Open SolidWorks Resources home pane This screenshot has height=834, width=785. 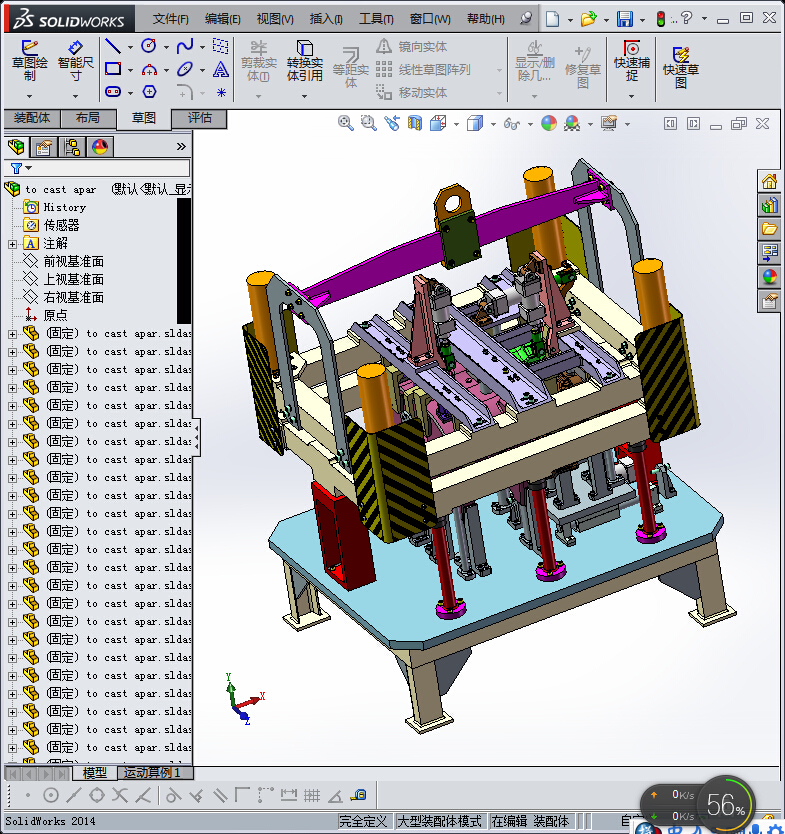click(769, 181)
